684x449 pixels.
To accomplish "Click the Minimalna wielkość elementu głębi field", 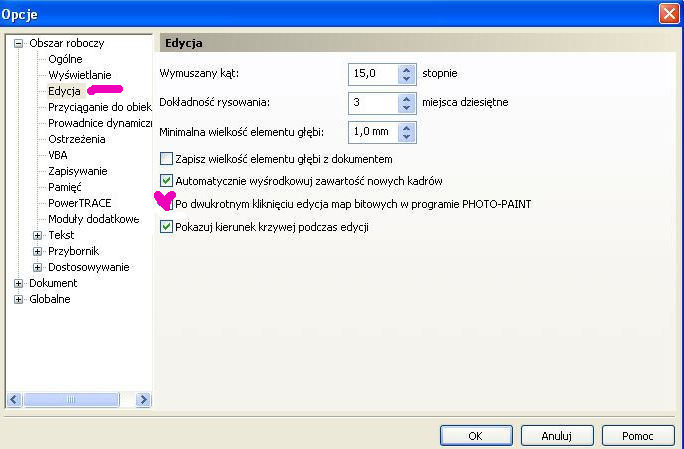I will pos(373,131).
